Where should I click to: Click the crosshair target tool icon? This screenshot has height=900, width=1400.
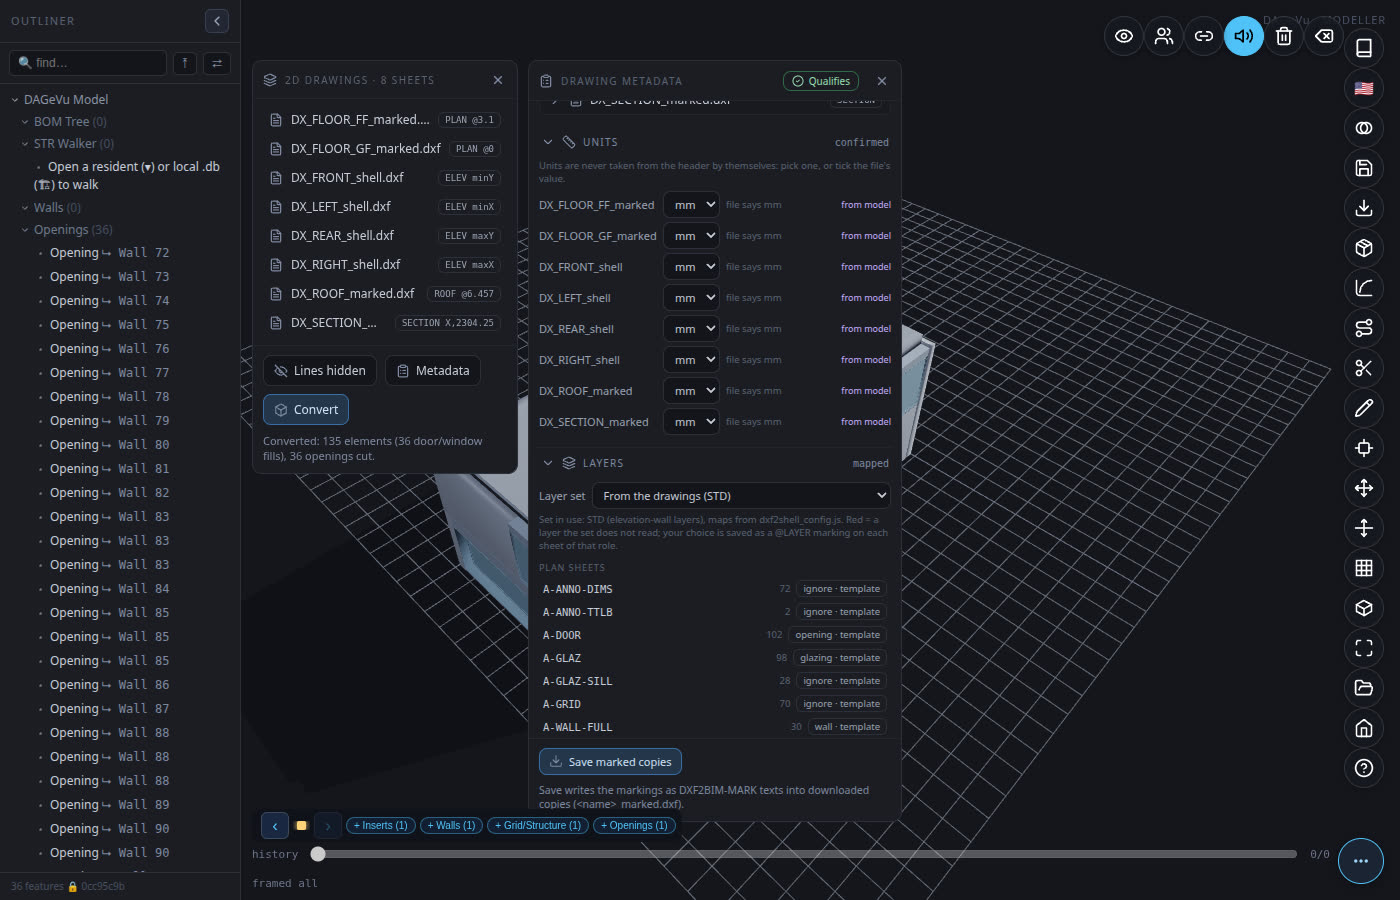pyautogui.click(x=1364, y=448)
